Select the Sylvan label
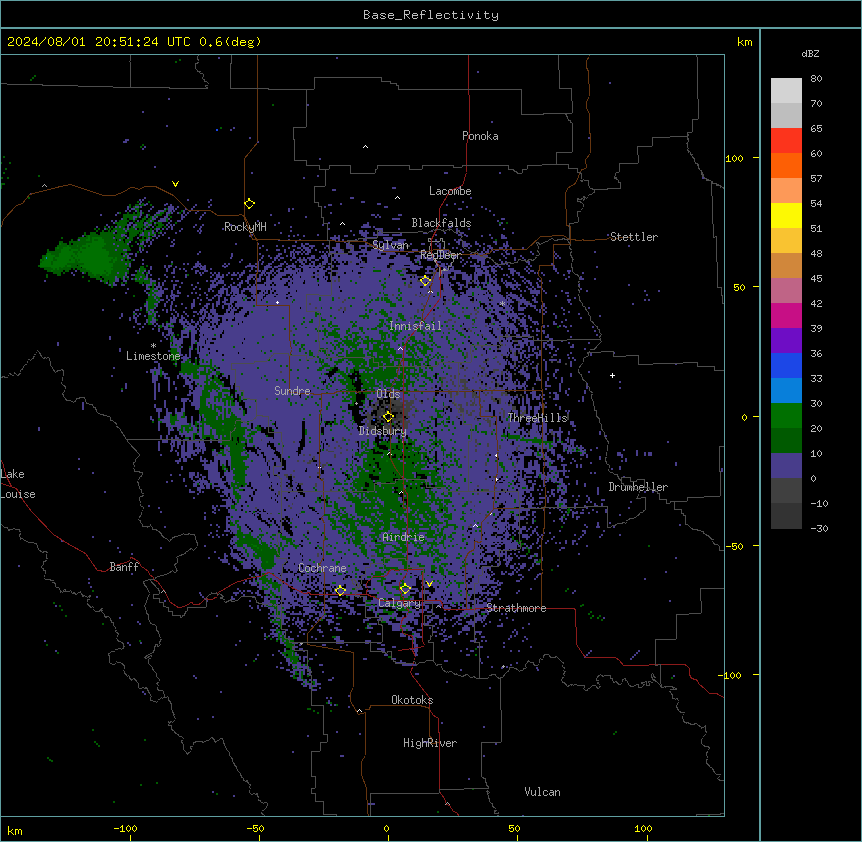The image size is (862, 842). 390,245
